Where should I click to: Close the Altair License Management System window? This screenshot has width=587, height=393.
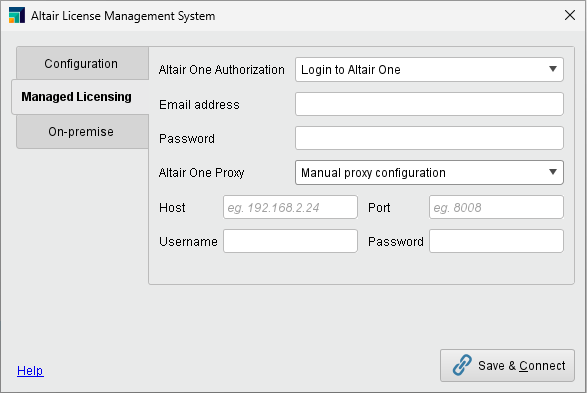570,15
